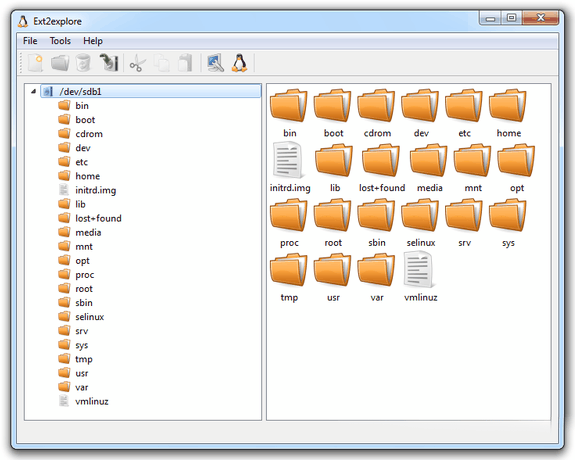Click the vmlinuz file icon in right pane
The image size is (575, 460).
coord(419,270)
